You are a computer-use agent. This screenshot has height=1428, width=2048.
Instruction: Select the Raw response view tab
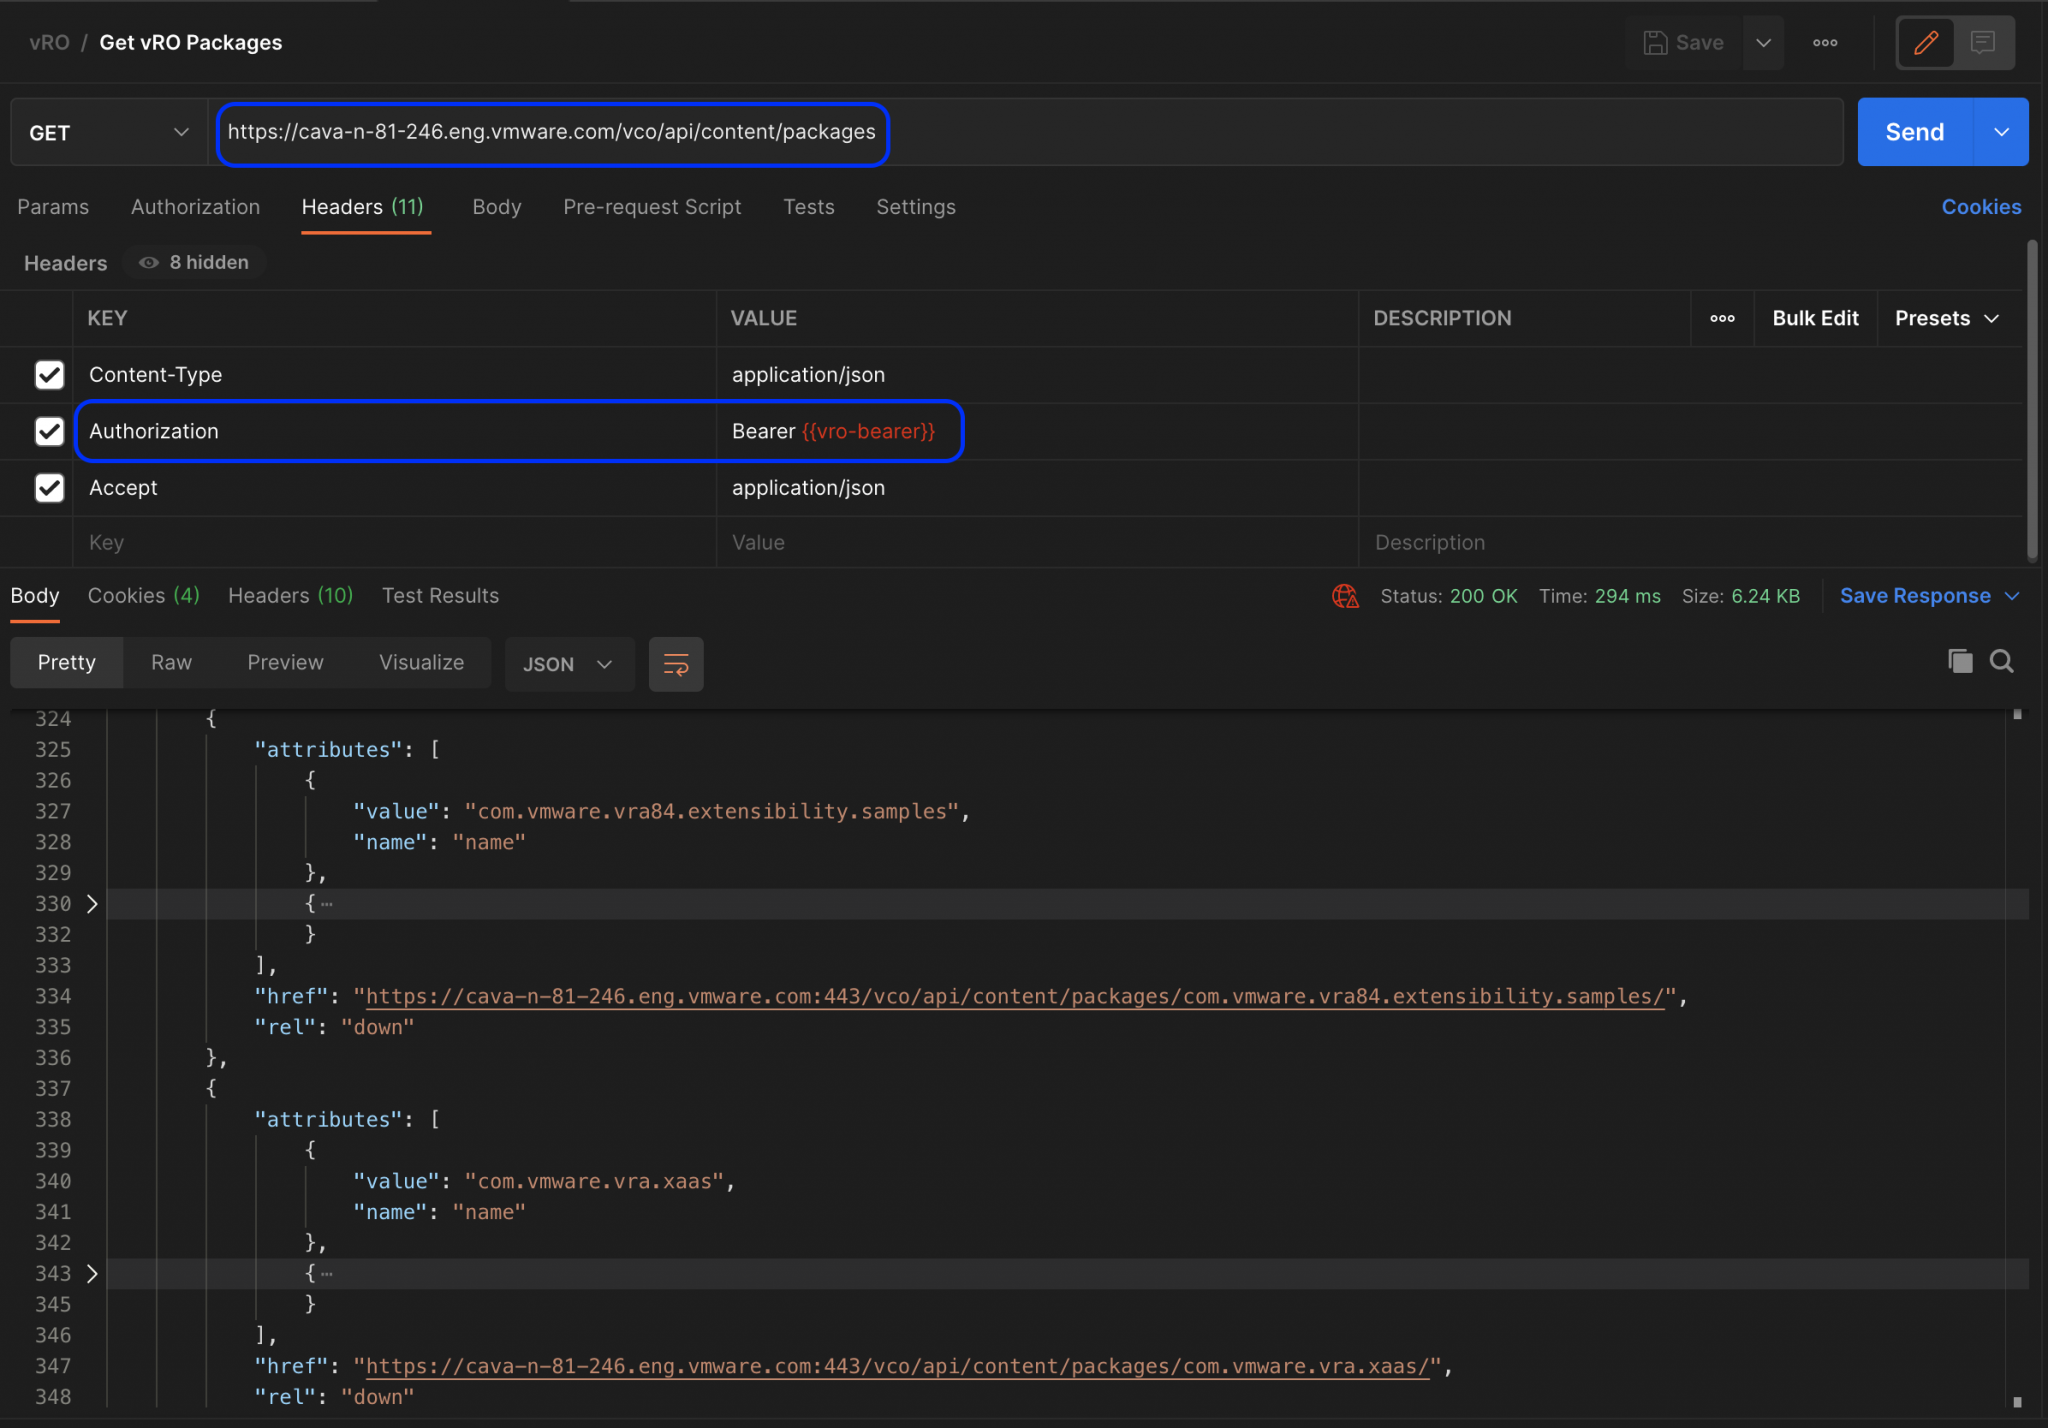[x=171, y=662]
